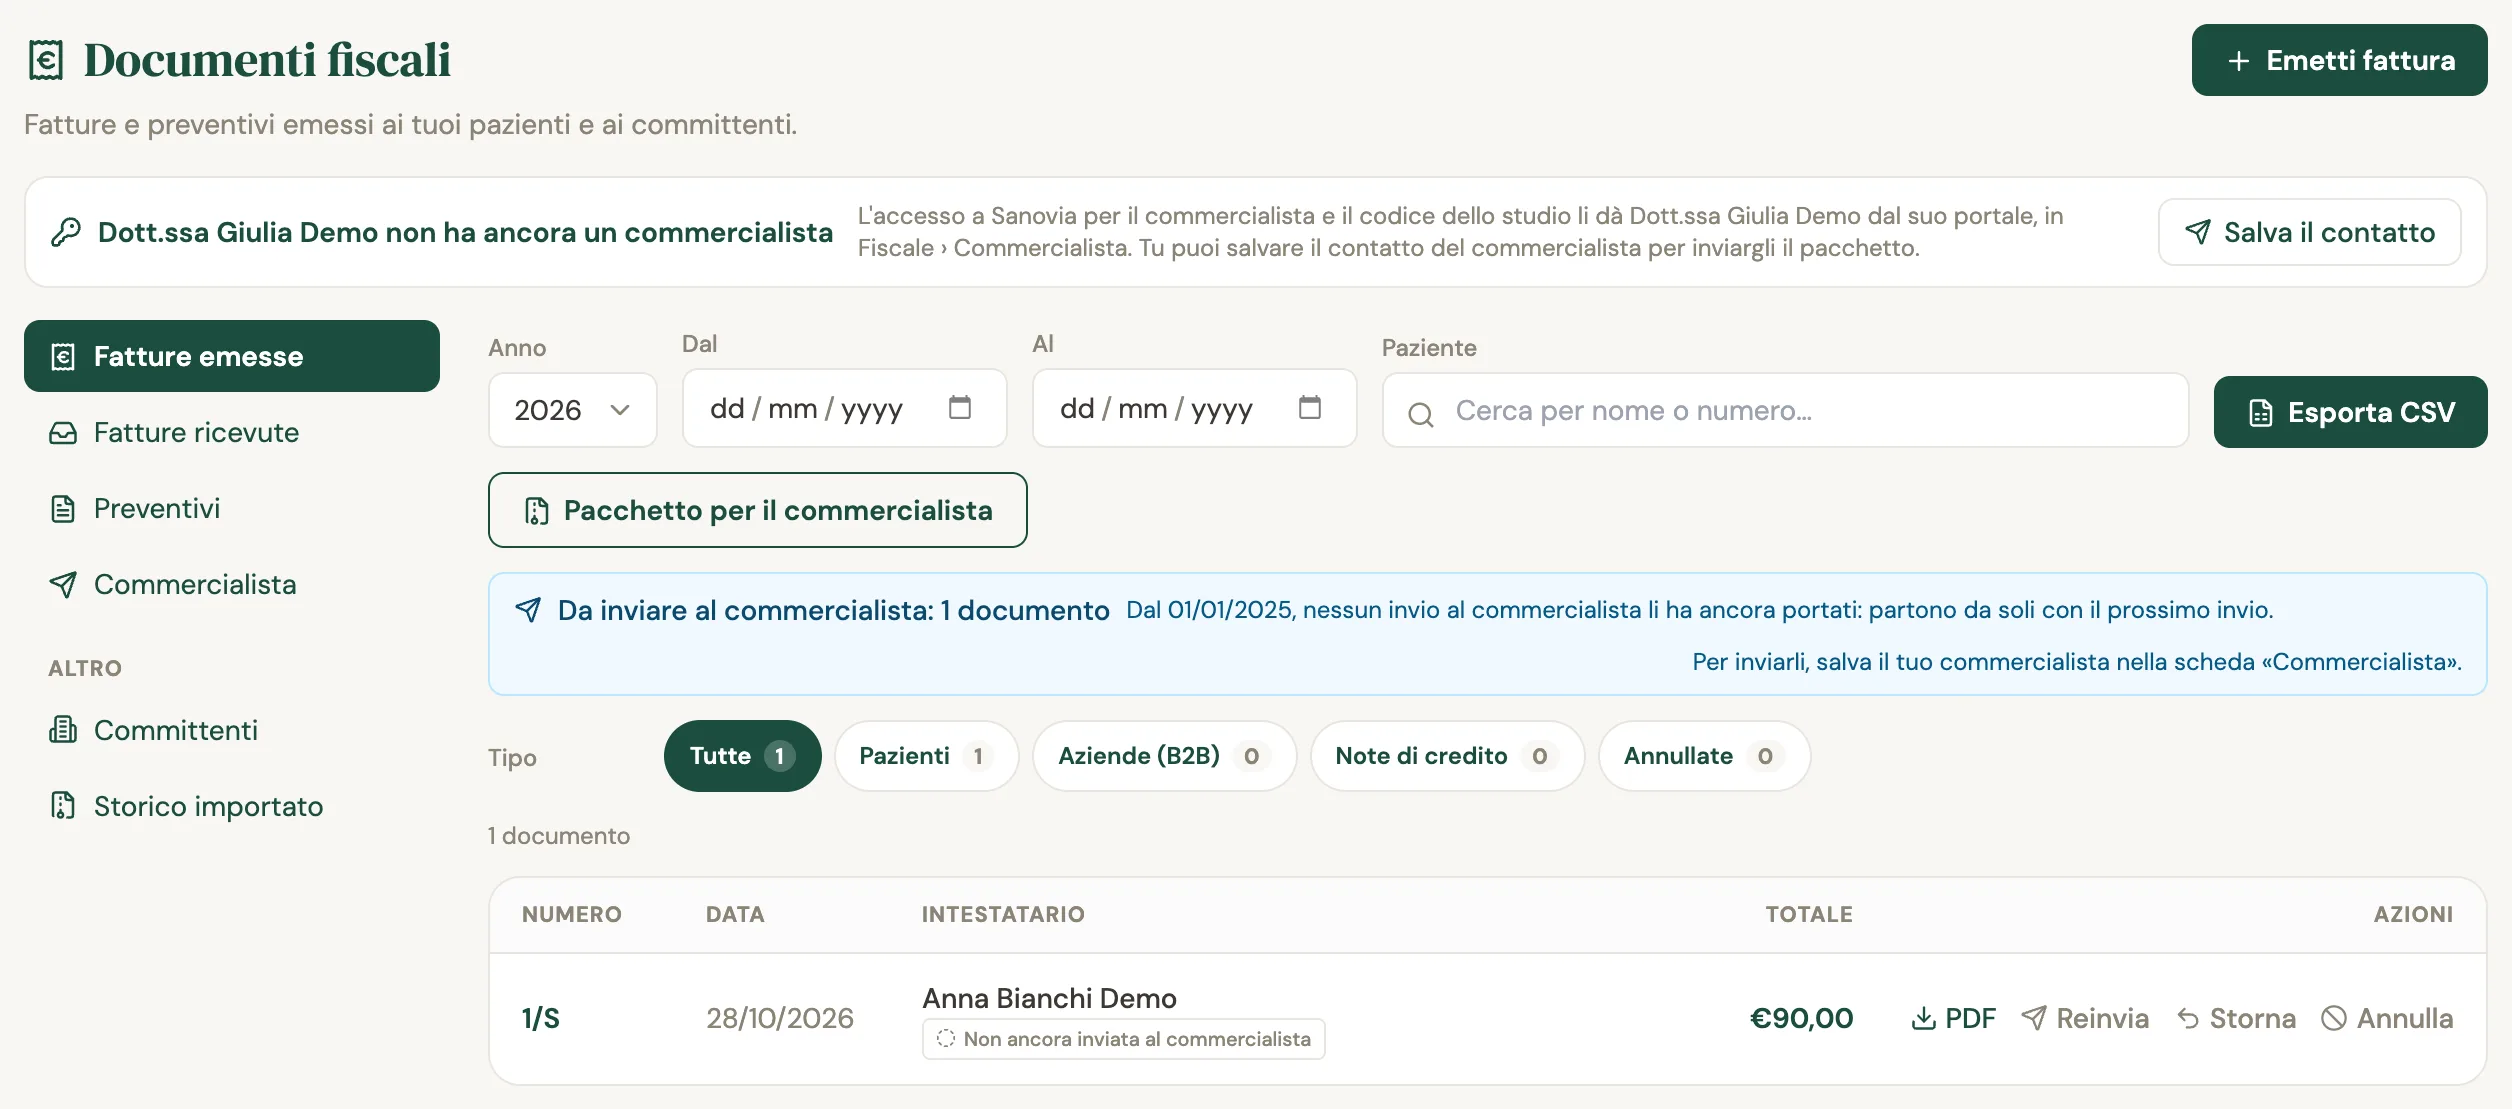Image resolution: width=2512 pixels, height=1109 pixels.
Task: Click invoice number 1/S
Action: tap(541, 1018)
